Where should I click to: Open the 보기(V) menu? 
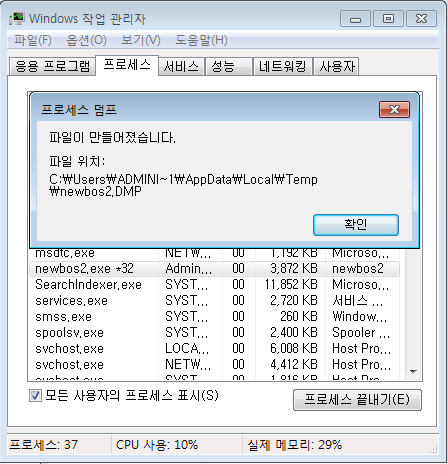click(x=141, y=40)
